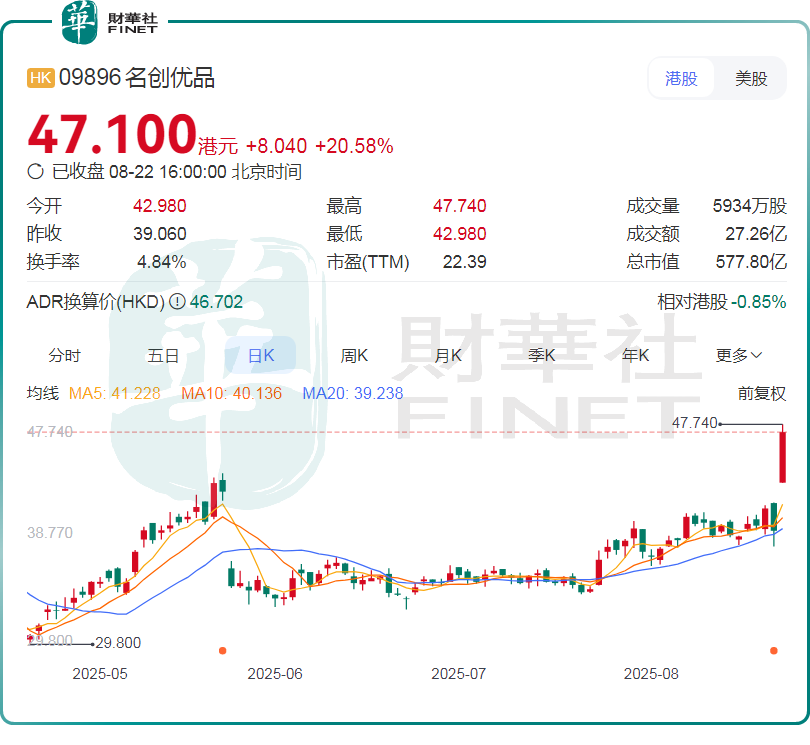810x745 pixels.
Task: Click the 昨收 value 39.060
Action: click(160, 234)
